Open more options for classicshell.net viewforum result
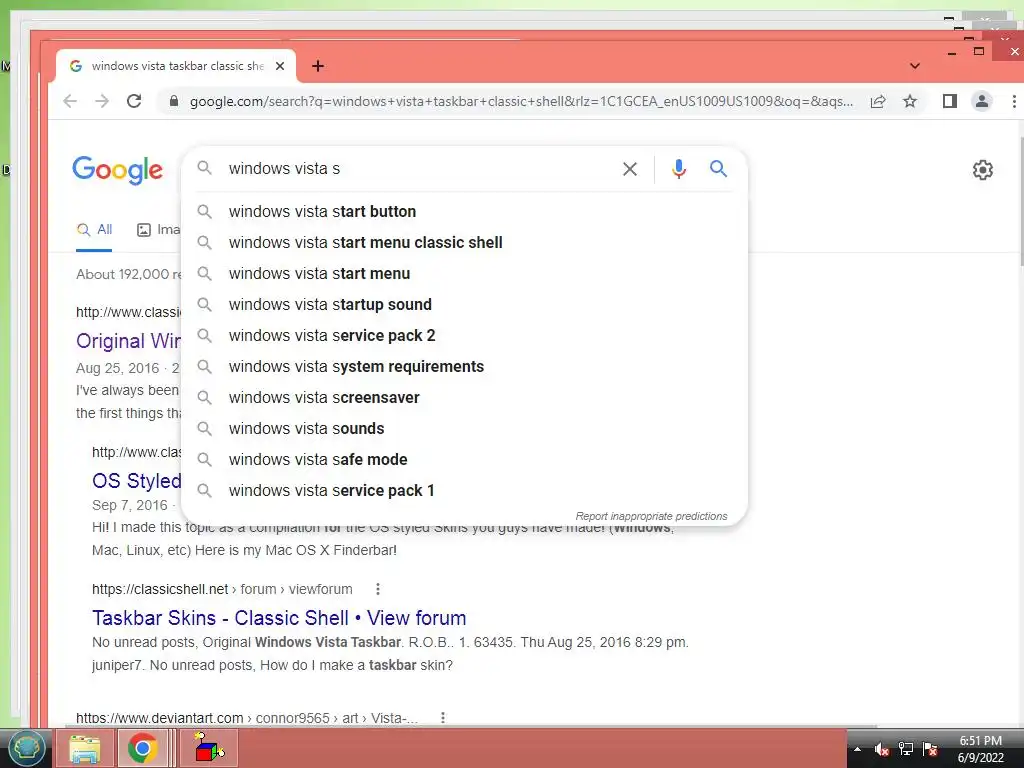Screen dimensions: 1024x768 [377, 589]
